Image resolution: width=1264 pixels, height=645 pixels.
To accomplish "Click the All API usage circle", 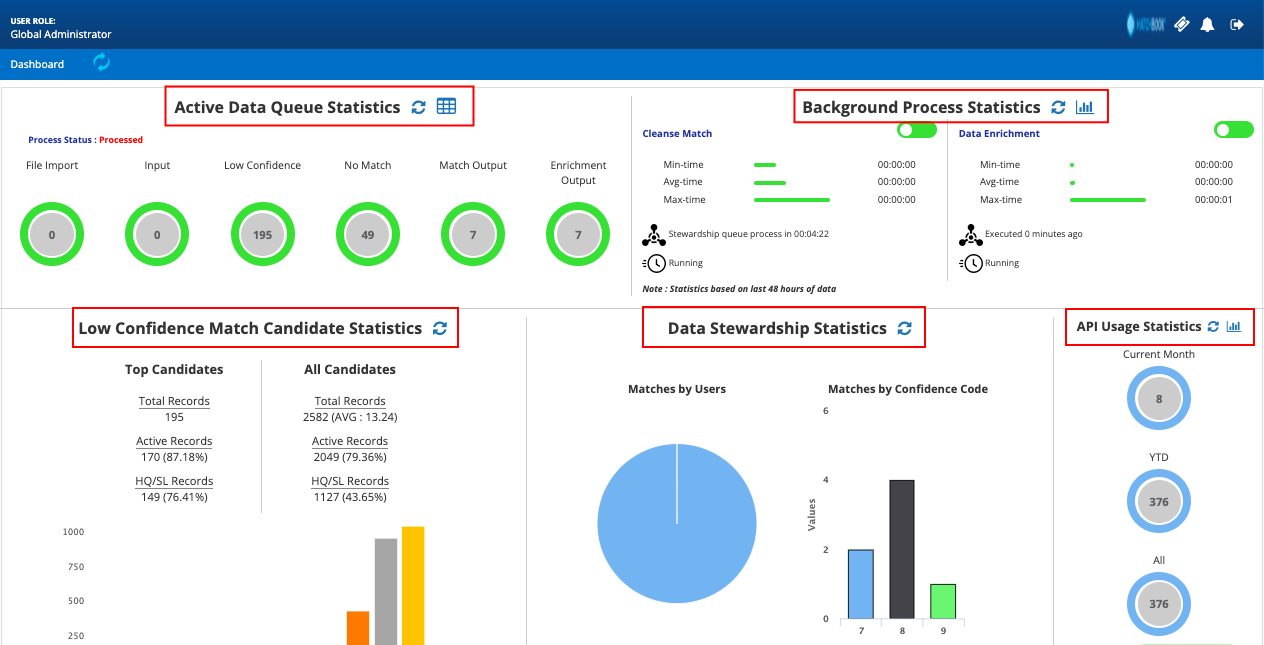I will point(1159,605).
